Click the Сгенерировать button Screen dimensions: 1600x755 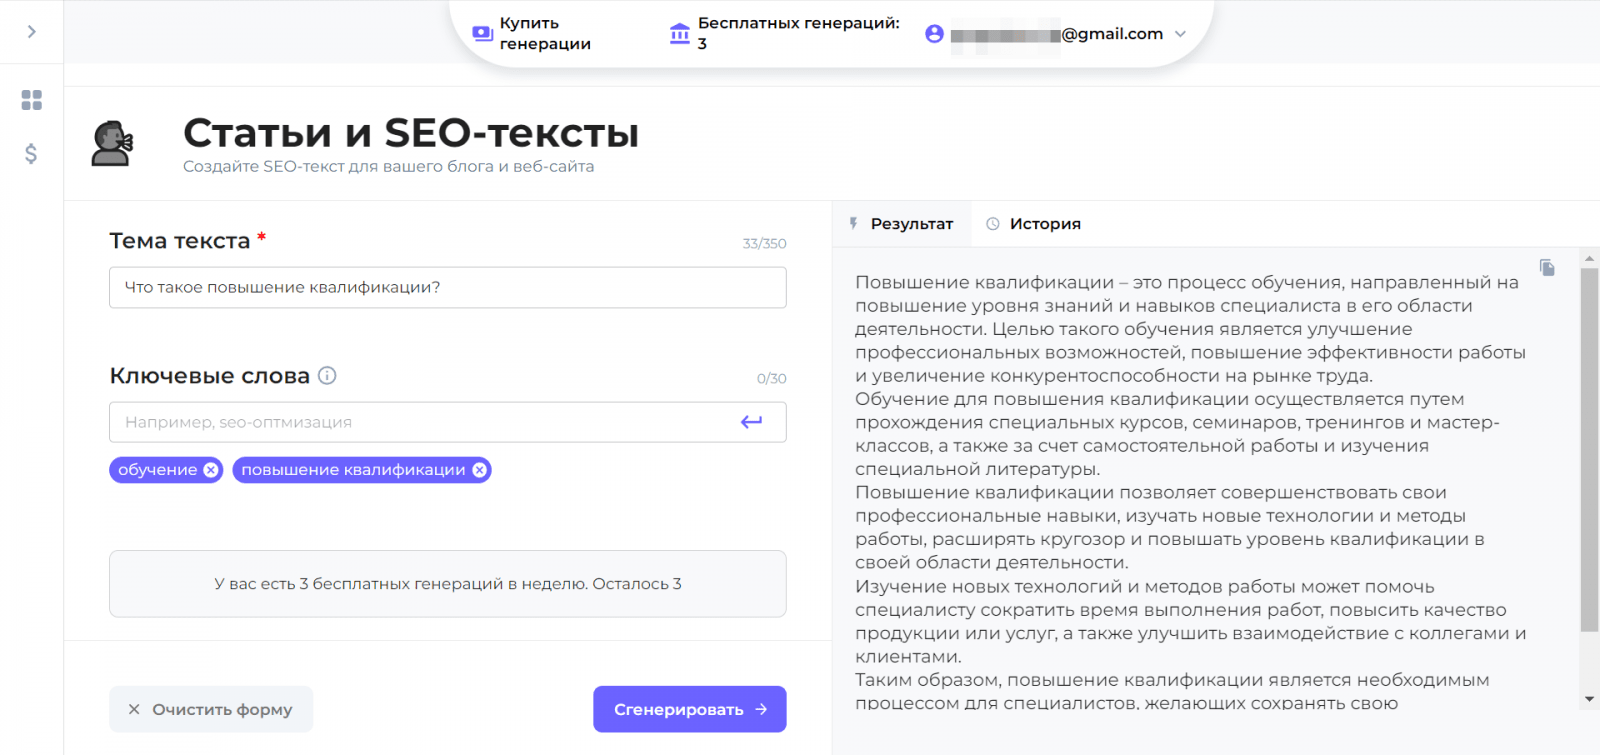[690, 709]
